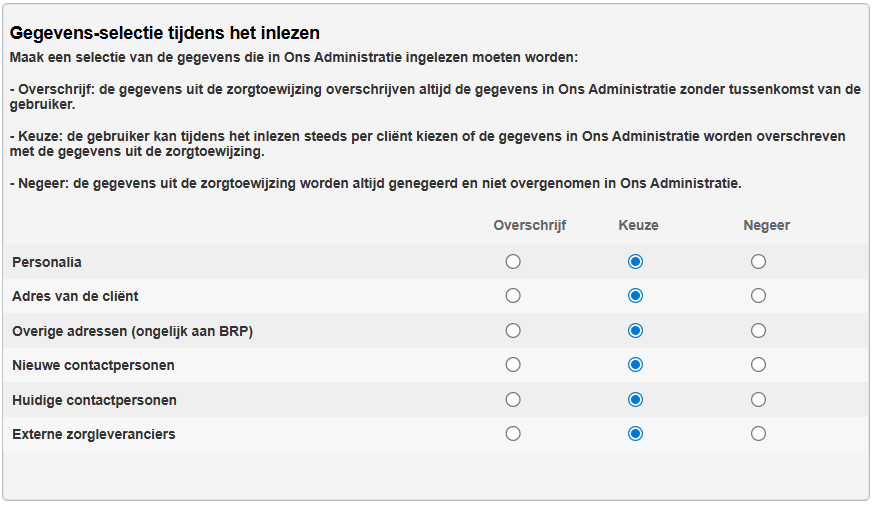Select Overschrijf for Overige adressen
This screenshot has width=887, height=507.
pos(513,330)
